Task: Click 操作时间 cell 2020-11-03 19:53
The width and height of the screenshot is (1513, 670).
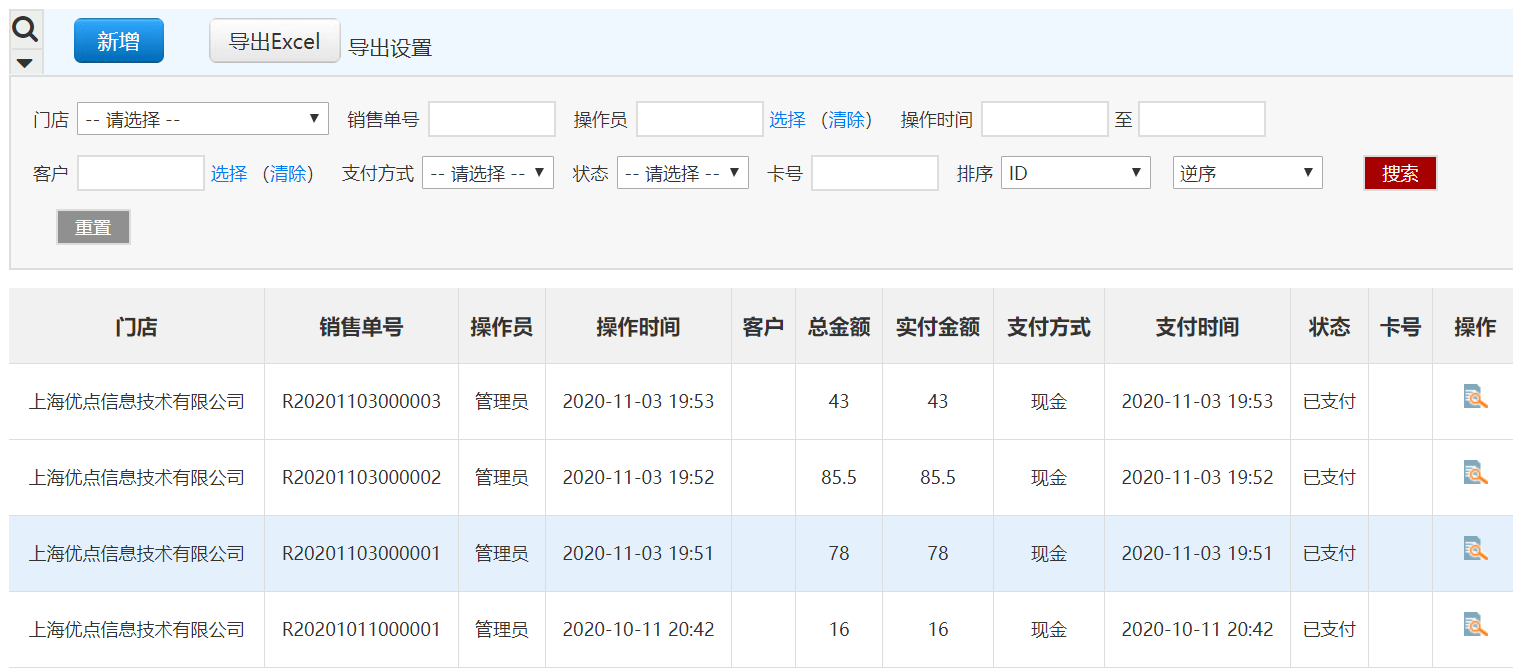Action: [638, 401]
